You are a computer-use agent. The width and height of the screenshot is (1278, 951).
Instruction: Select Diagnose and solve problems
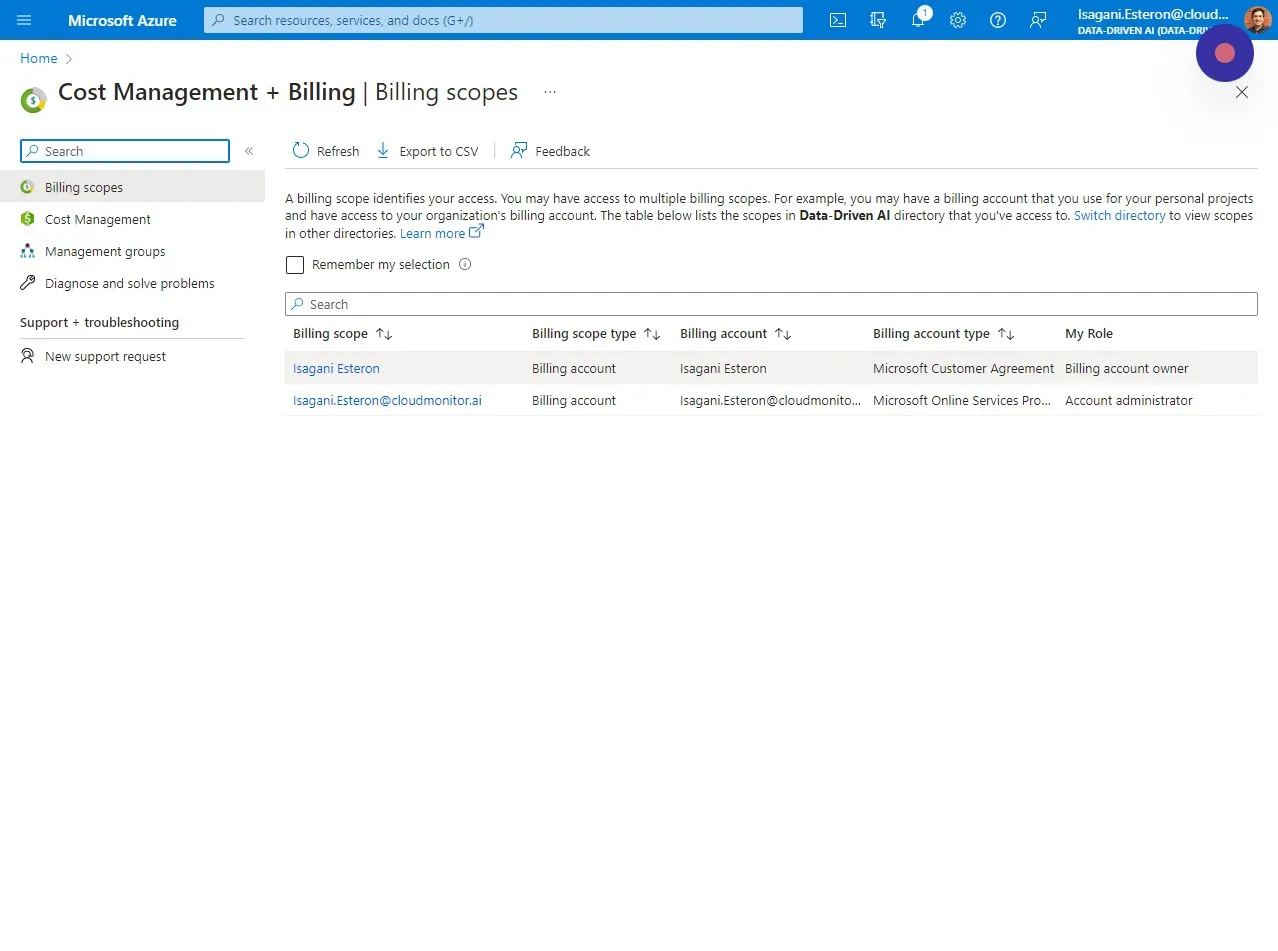[132, 283]
